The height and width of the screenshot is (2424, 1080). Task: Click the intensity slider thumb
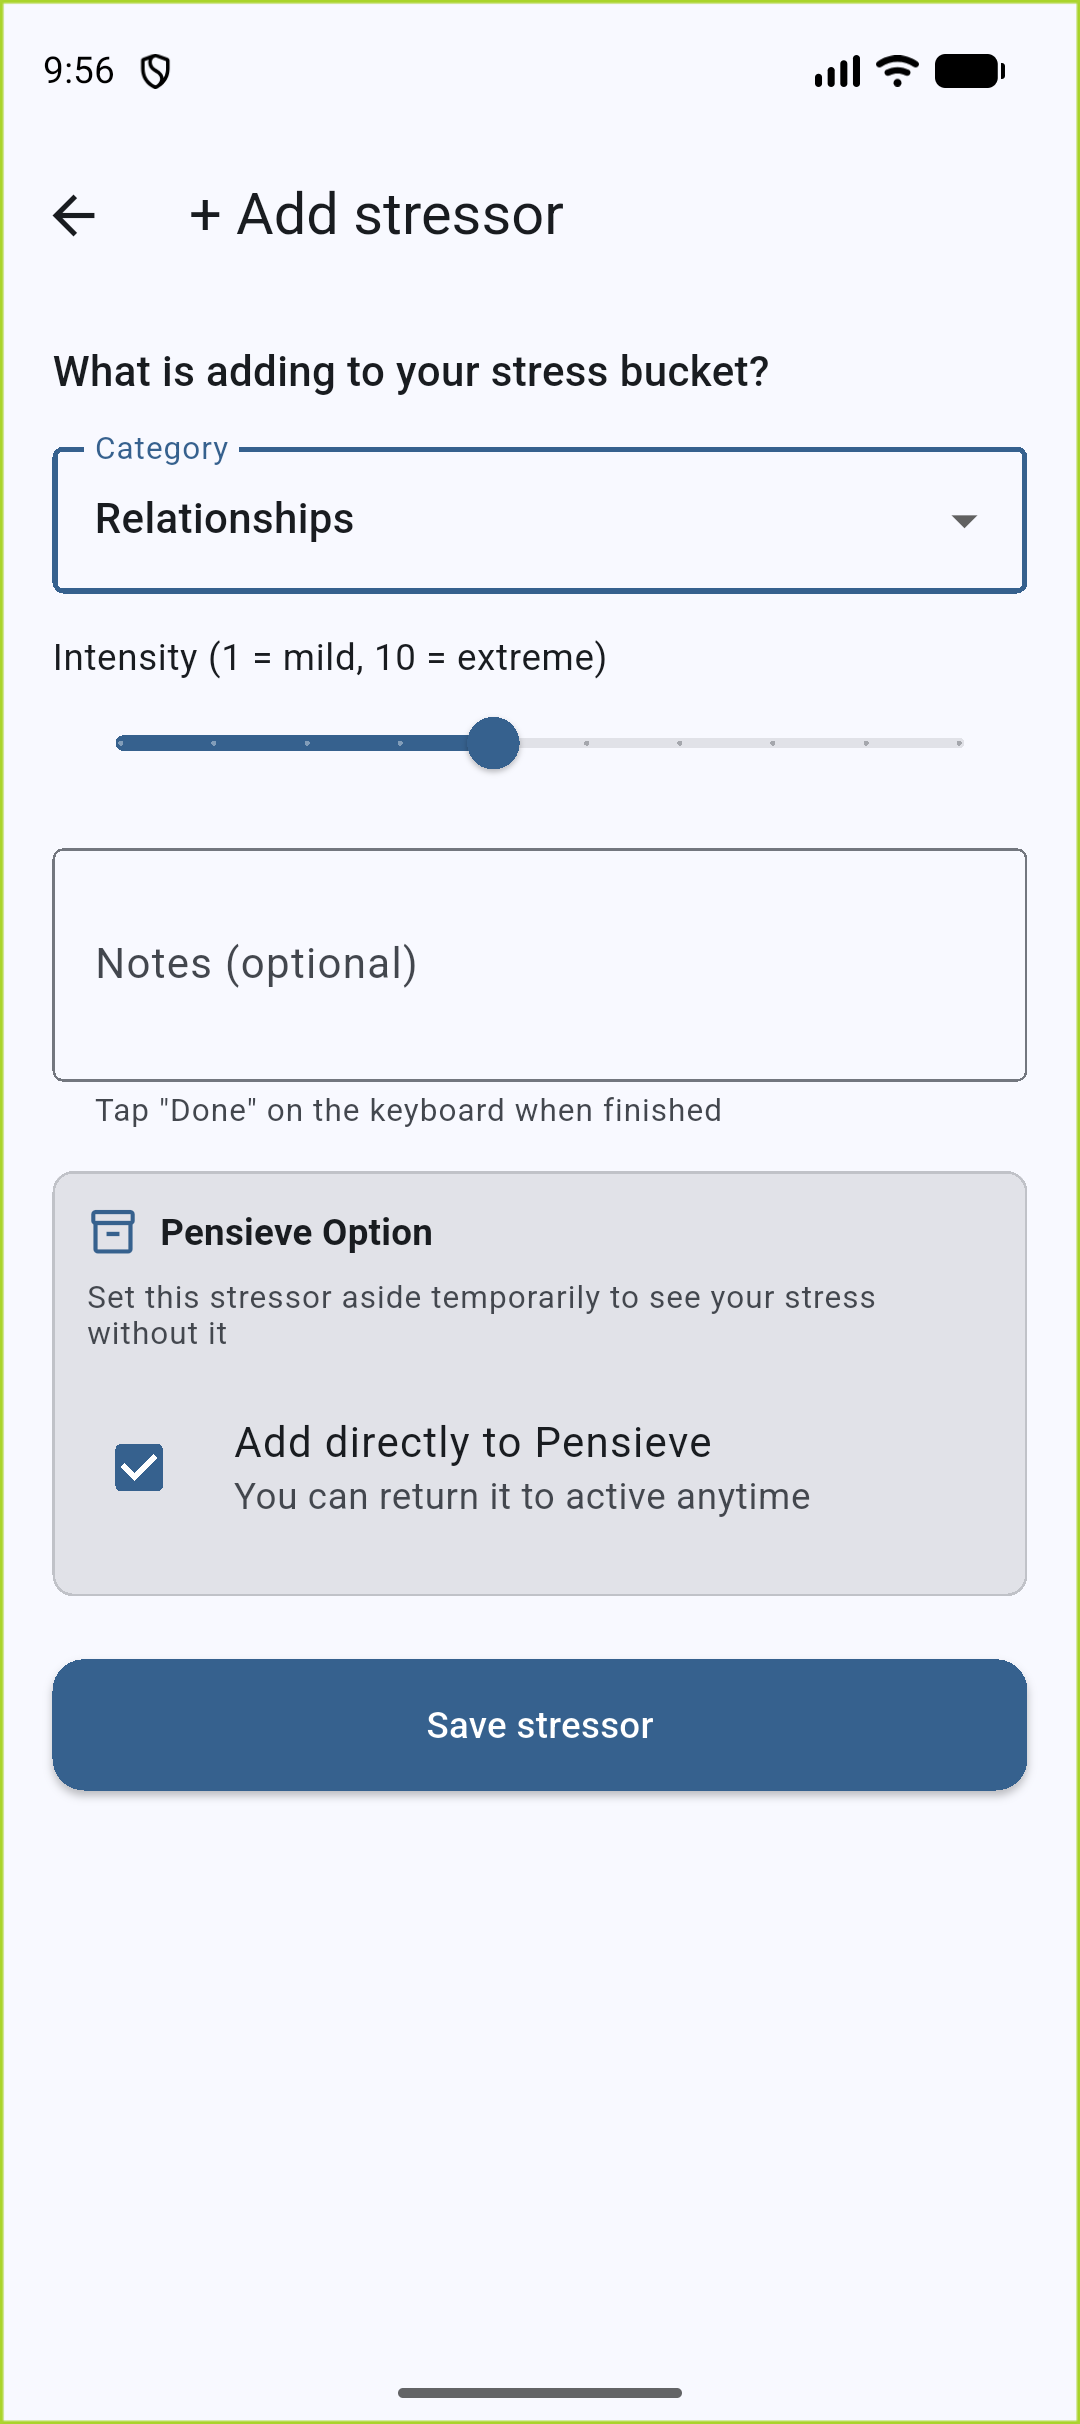(x=494, y=743)
